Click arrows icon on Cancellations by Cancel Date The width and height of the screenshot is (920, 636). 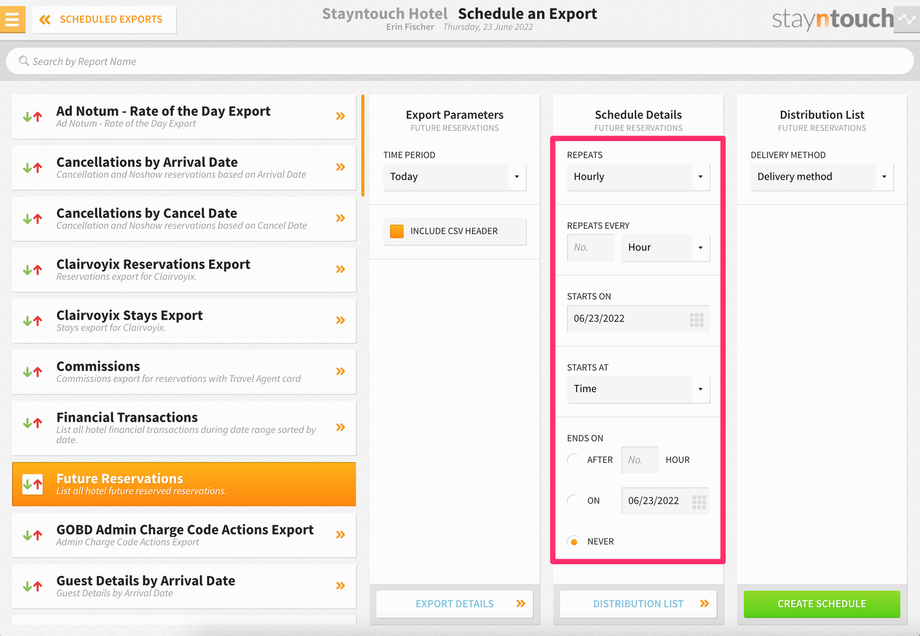tap(32, 219)
